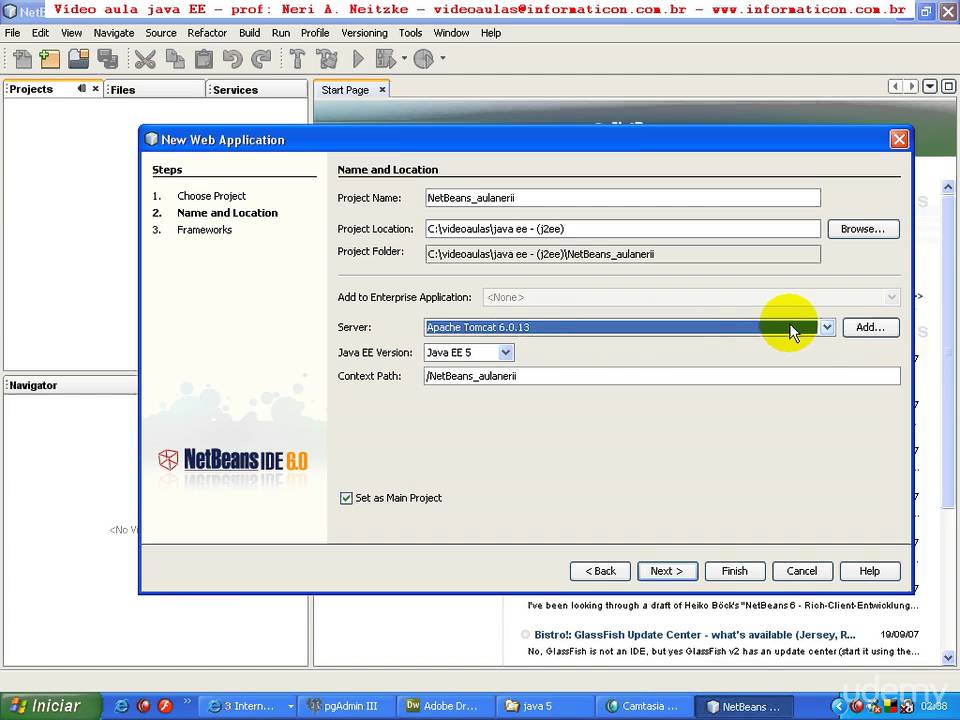This screenshot has width=960, height=720.
Task: Click the Browse... button
Action: (863, 229)
